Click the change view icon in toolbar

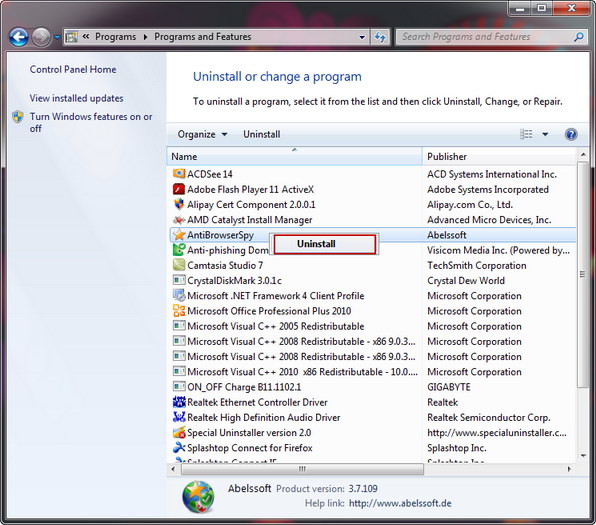click(x=526, y=134)
